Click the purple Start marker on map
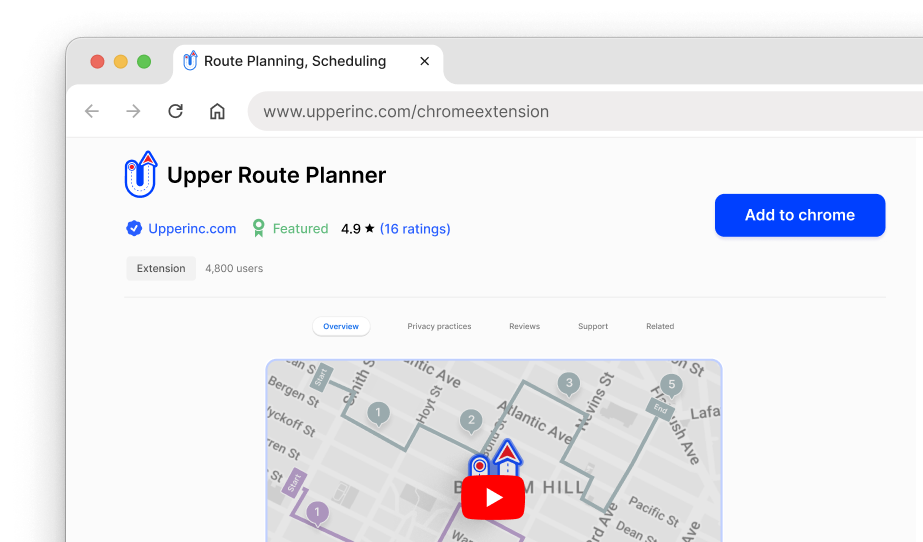Image resolution: width=923 pixels, height=542 pixels. [294, 483]
